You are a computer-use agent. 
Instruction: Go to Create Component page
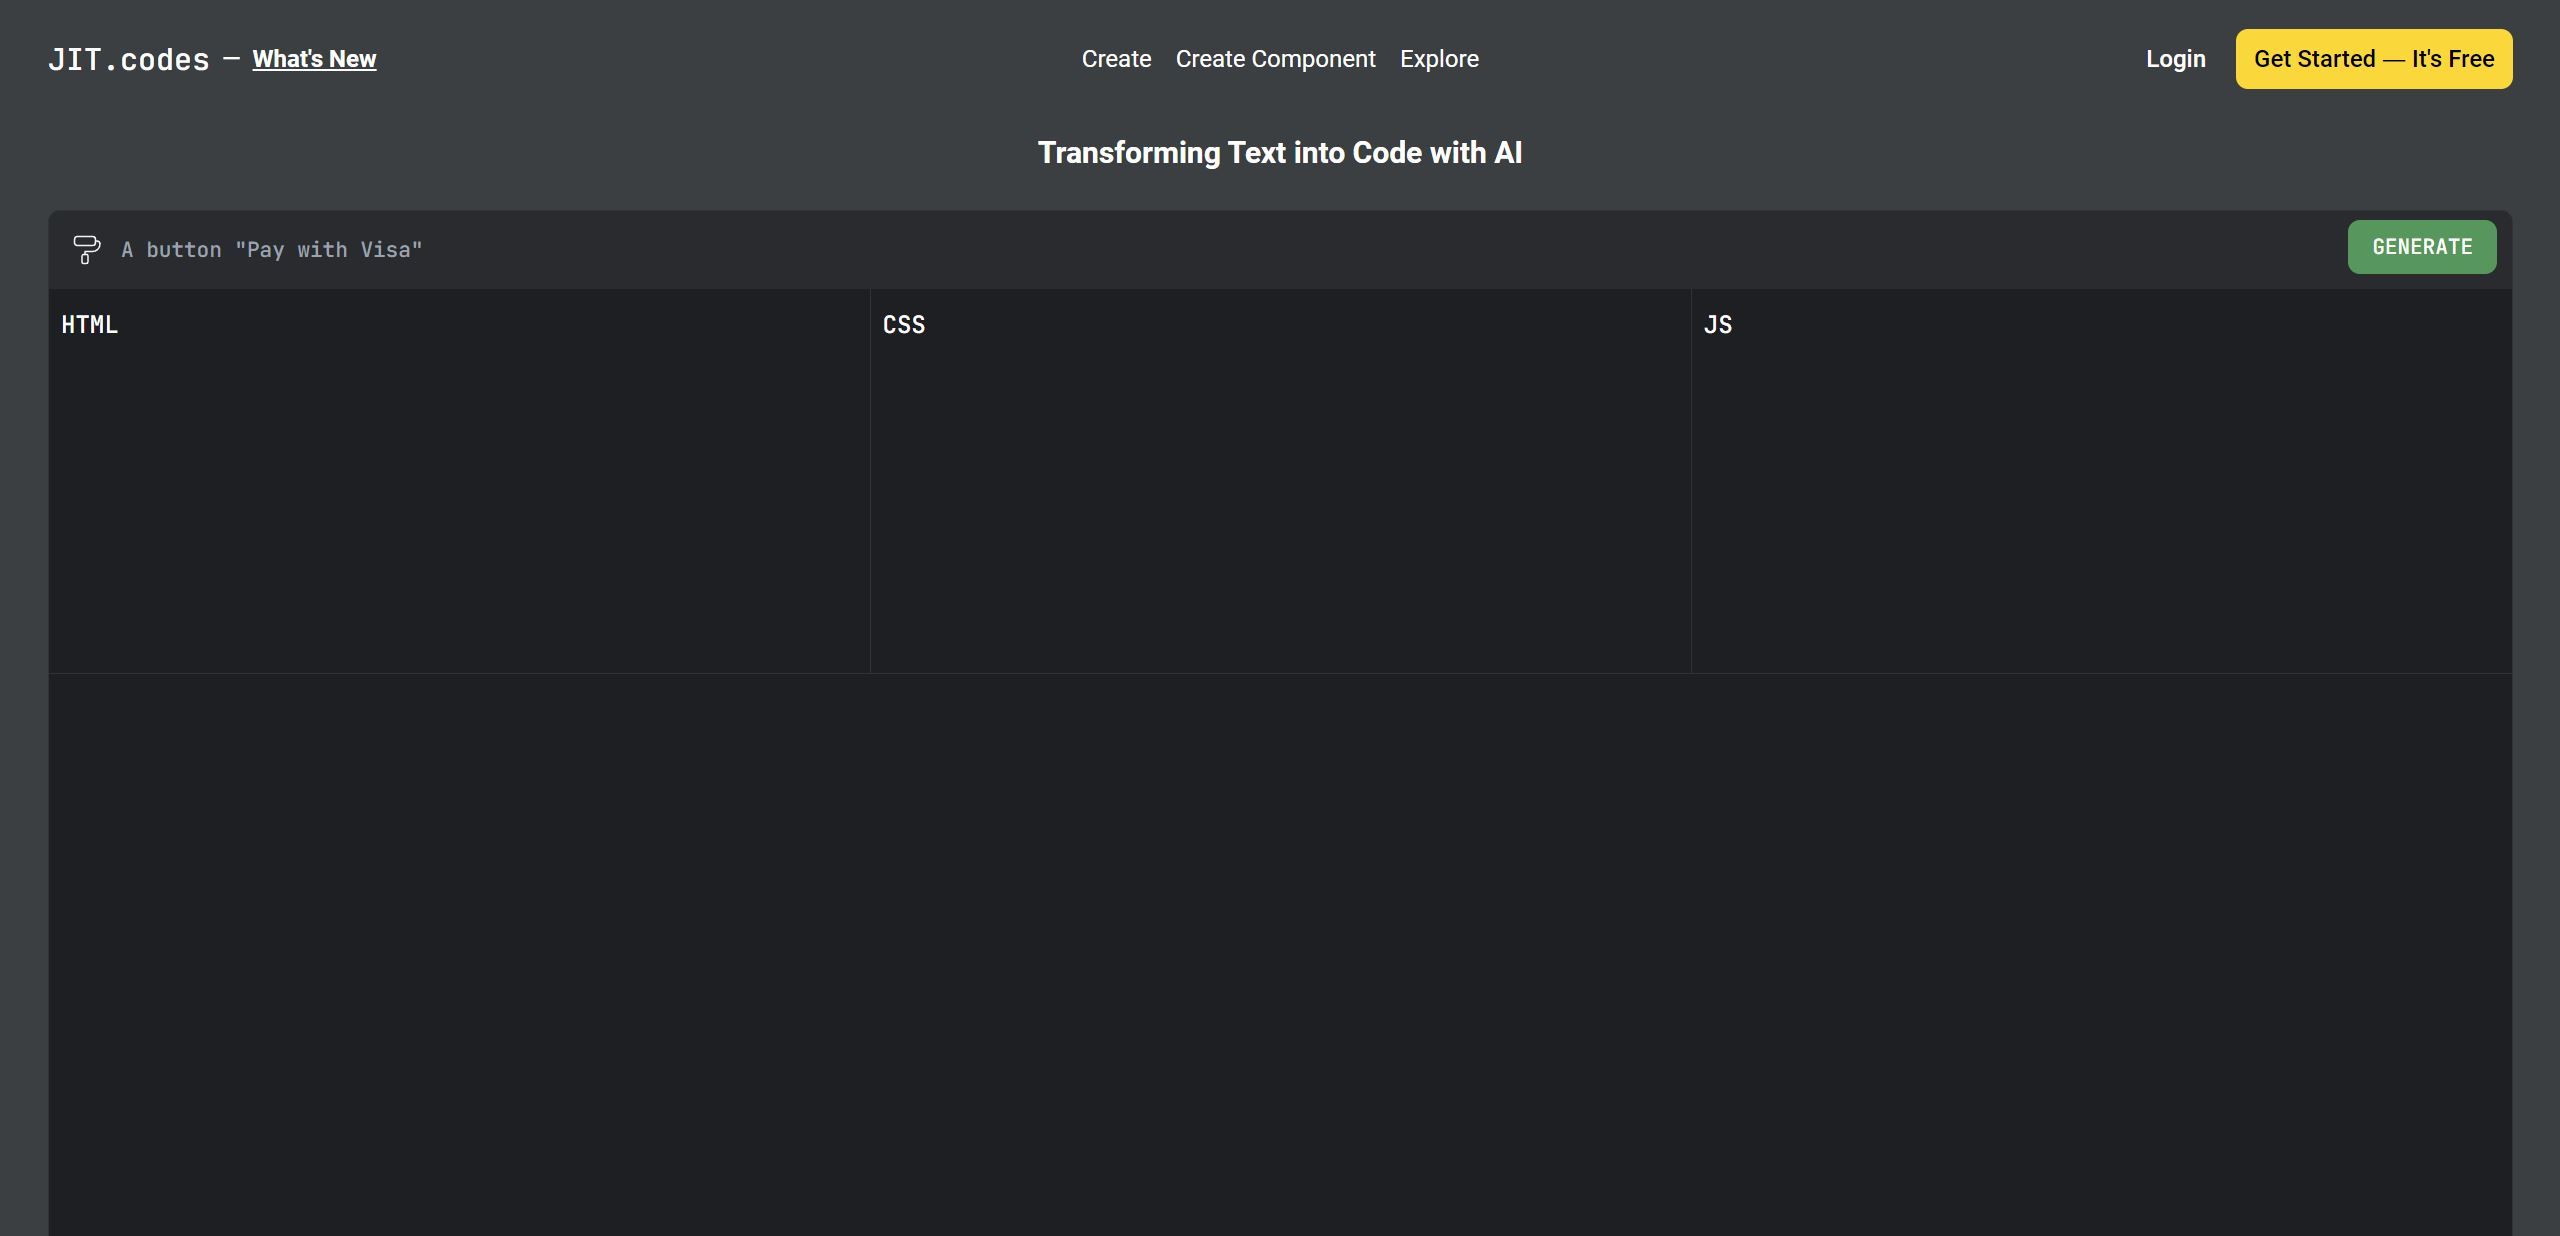(x=1275, y=59)
